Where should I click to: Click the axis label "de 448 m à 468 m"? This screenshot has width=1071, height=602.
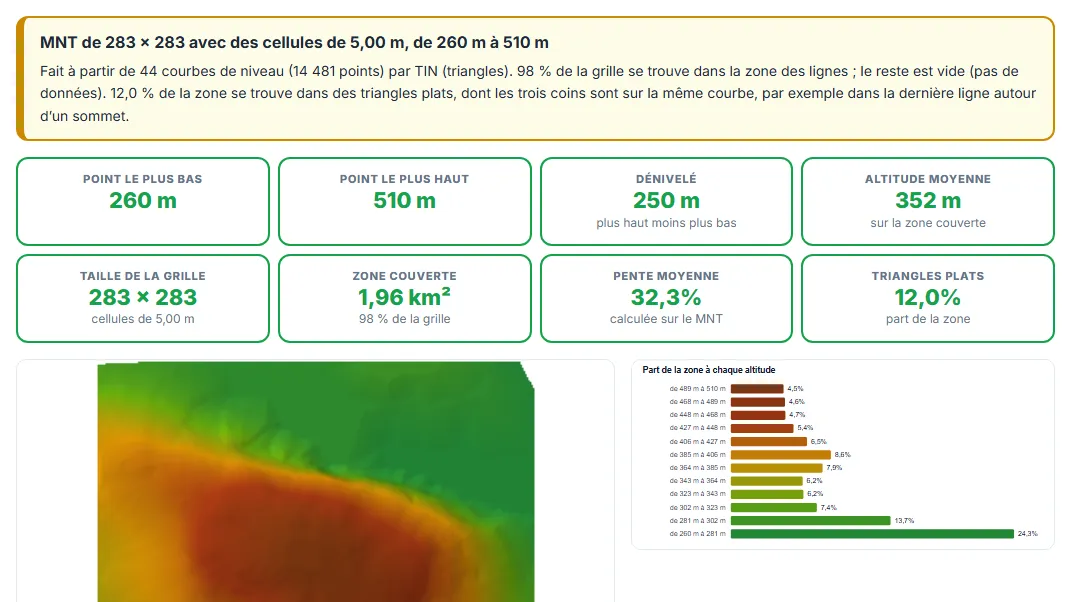point(697,415)
